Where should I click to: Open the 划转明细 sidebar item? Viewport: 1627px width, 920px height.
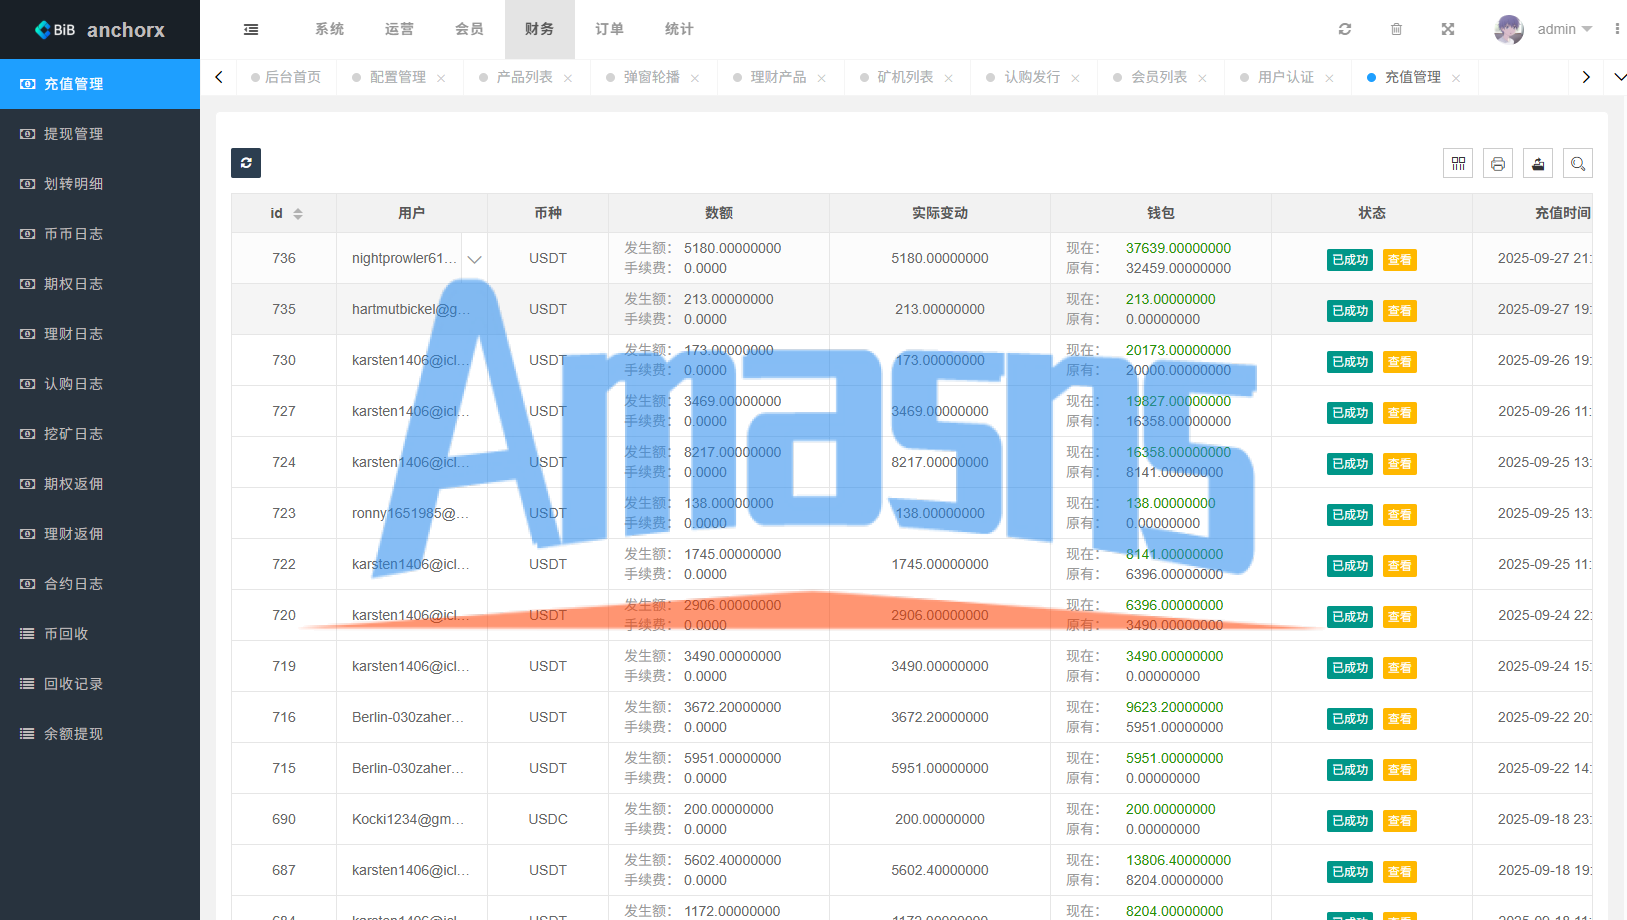click(100, 184)
